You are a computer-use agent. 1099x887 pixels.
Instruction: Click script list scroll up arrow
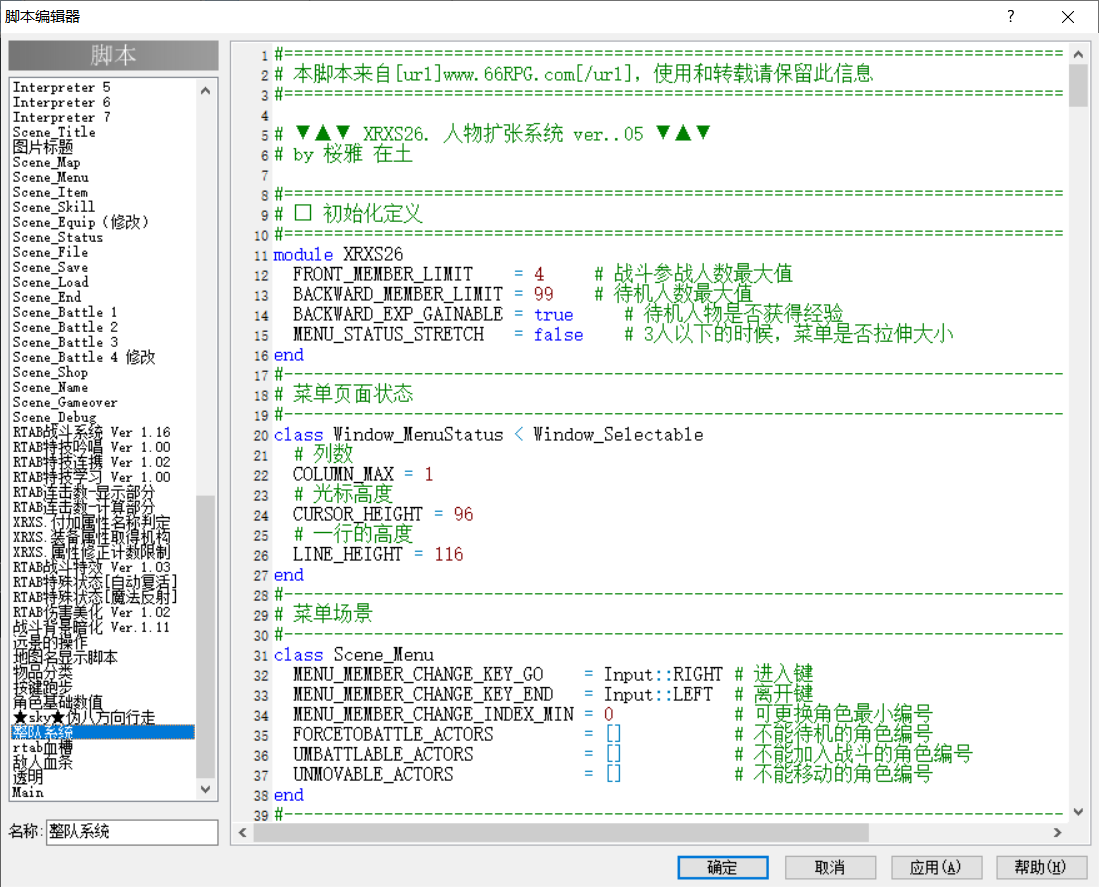pos(205,90)
